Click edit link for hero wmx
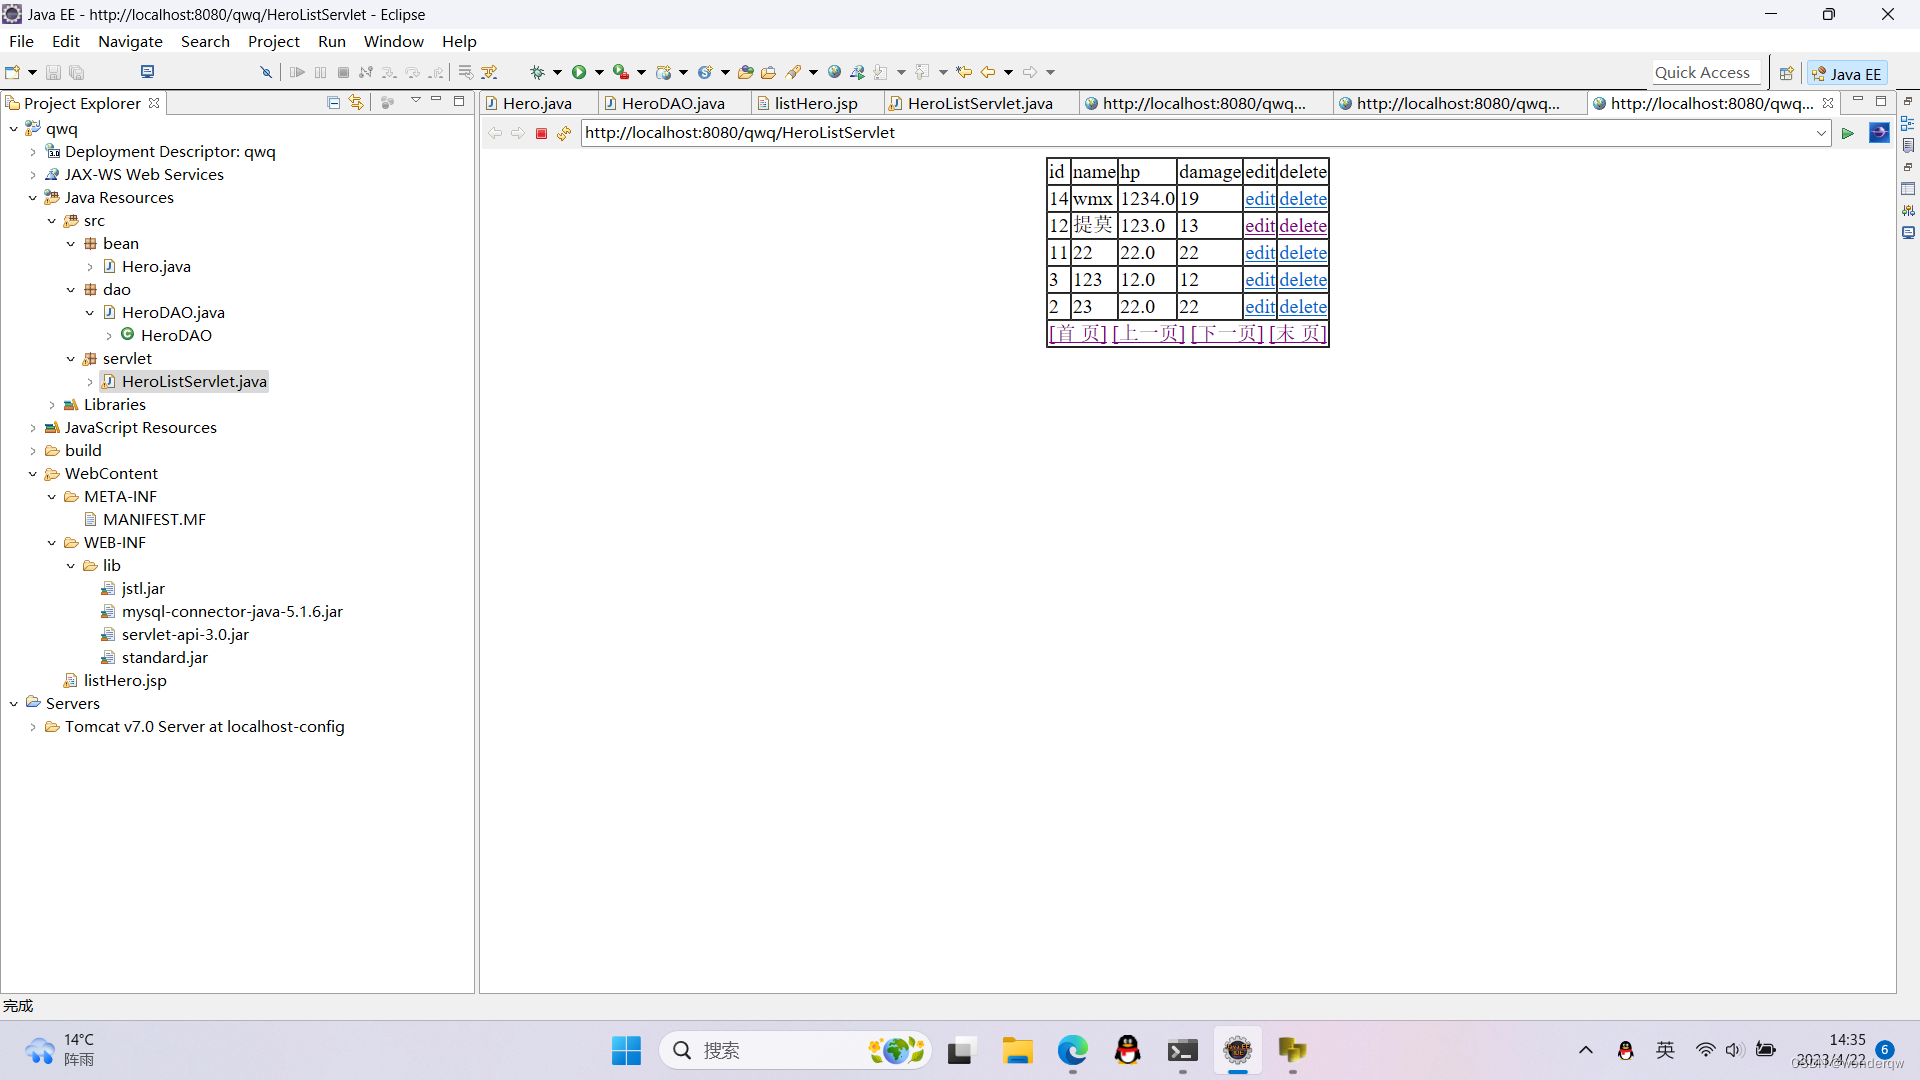 [1259, 199]
